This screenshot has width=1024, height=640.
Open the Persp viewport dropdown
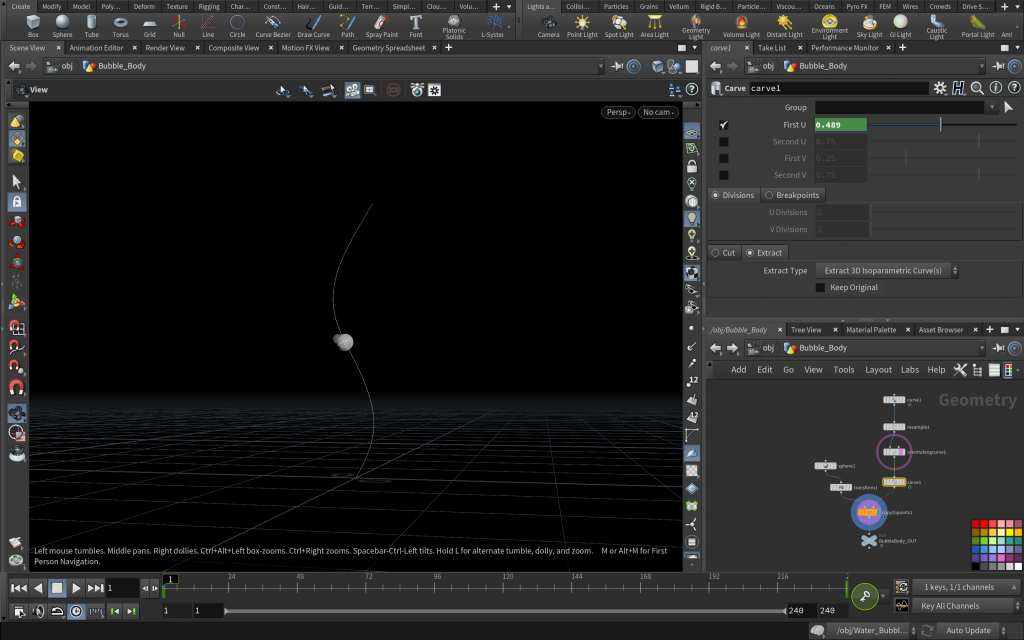[x=618, y=112]
